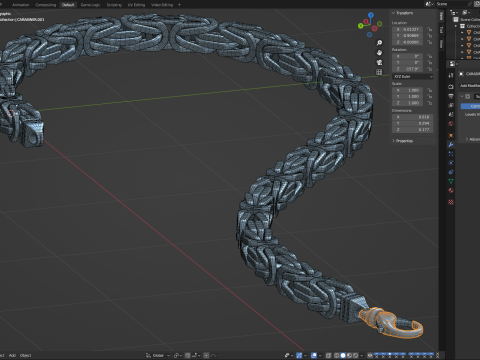Lock Rotation X with padlock icon
Viewport: 480px width, 360px height.
click(430, 56)
